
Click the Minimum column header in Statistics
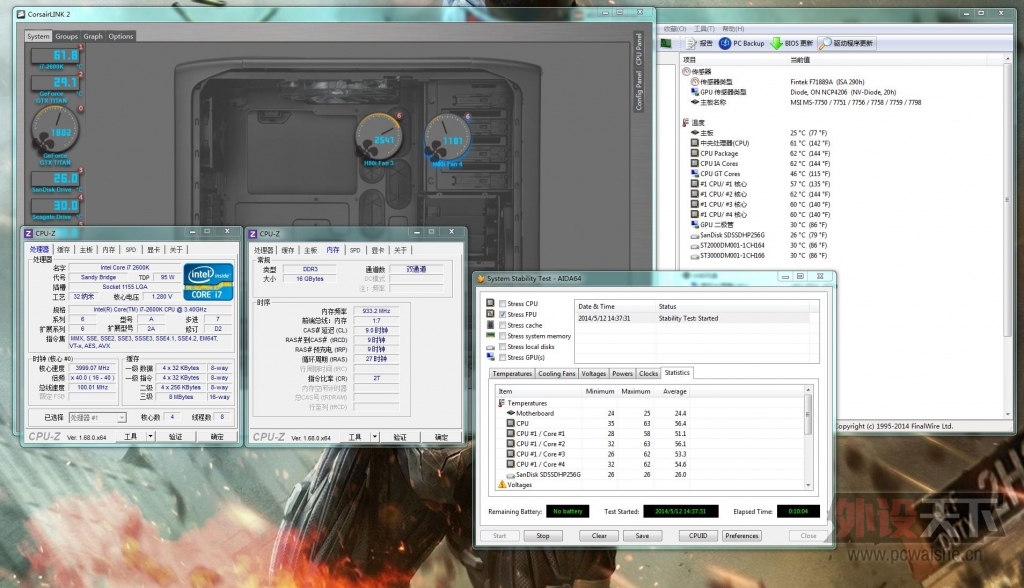point(600,391)
